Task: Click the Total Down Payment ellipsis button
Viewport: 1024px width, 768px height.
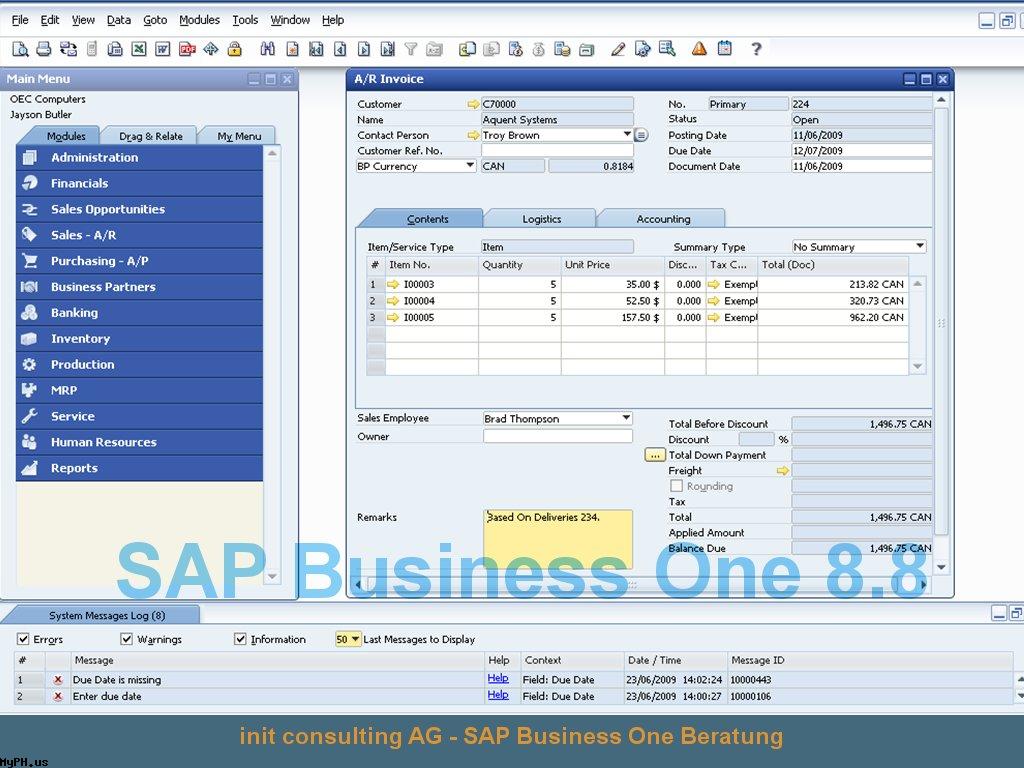Action: 654,455
